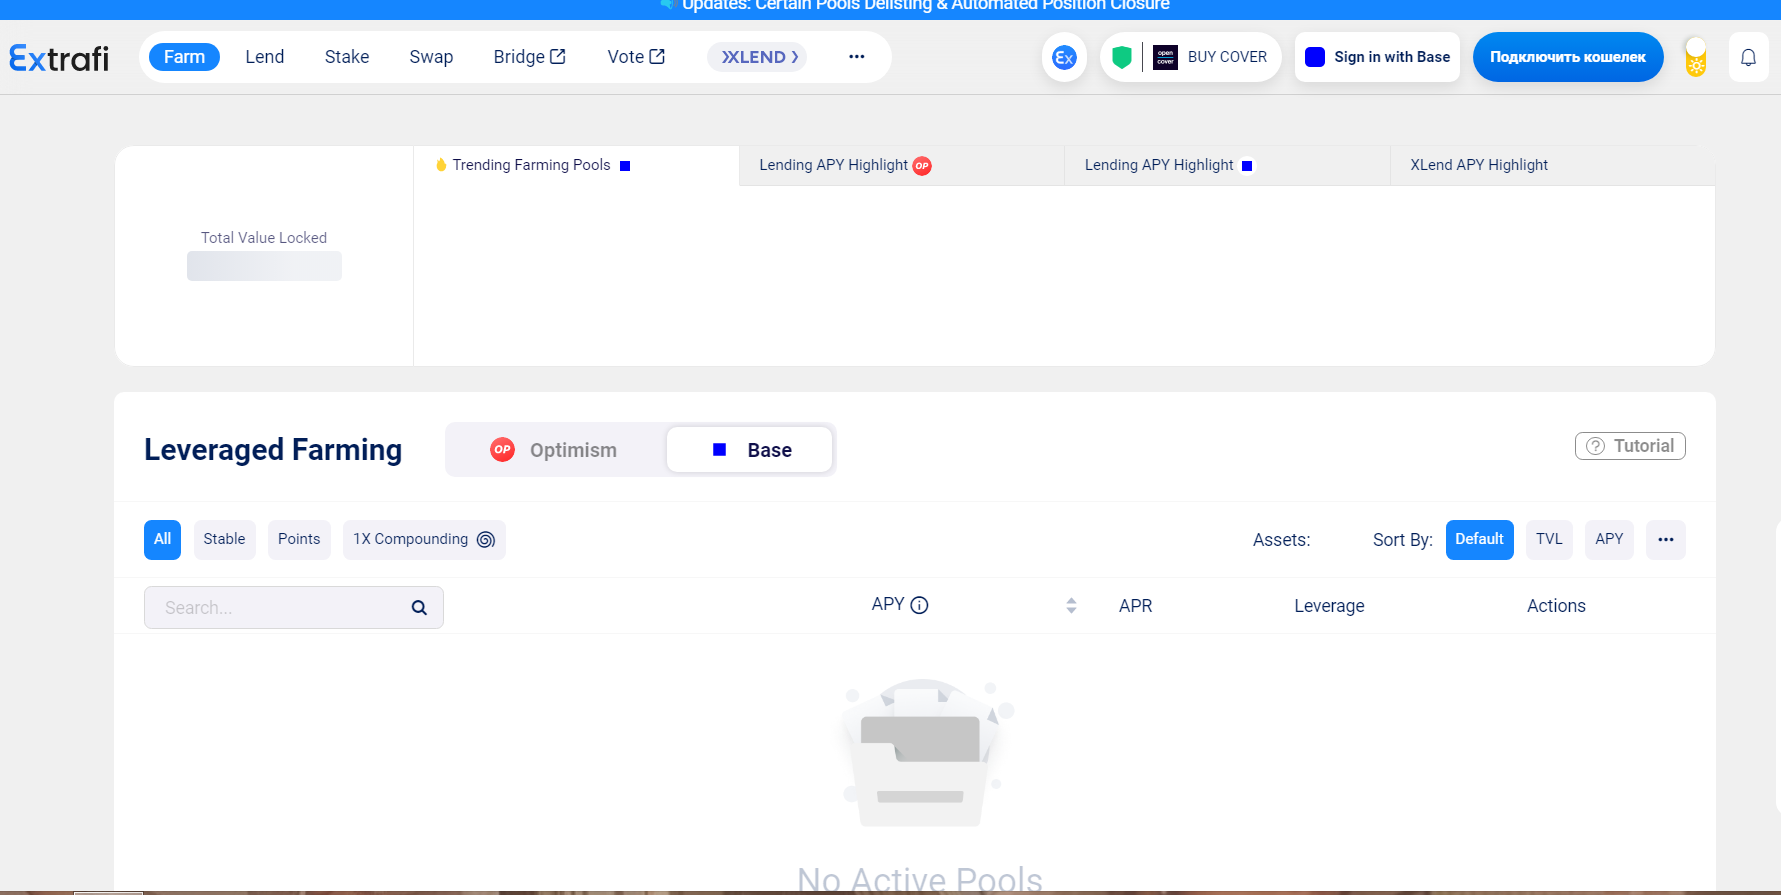Open the notifications bell
This screenshot has height=895, width=1781.
click(1748, 58)
